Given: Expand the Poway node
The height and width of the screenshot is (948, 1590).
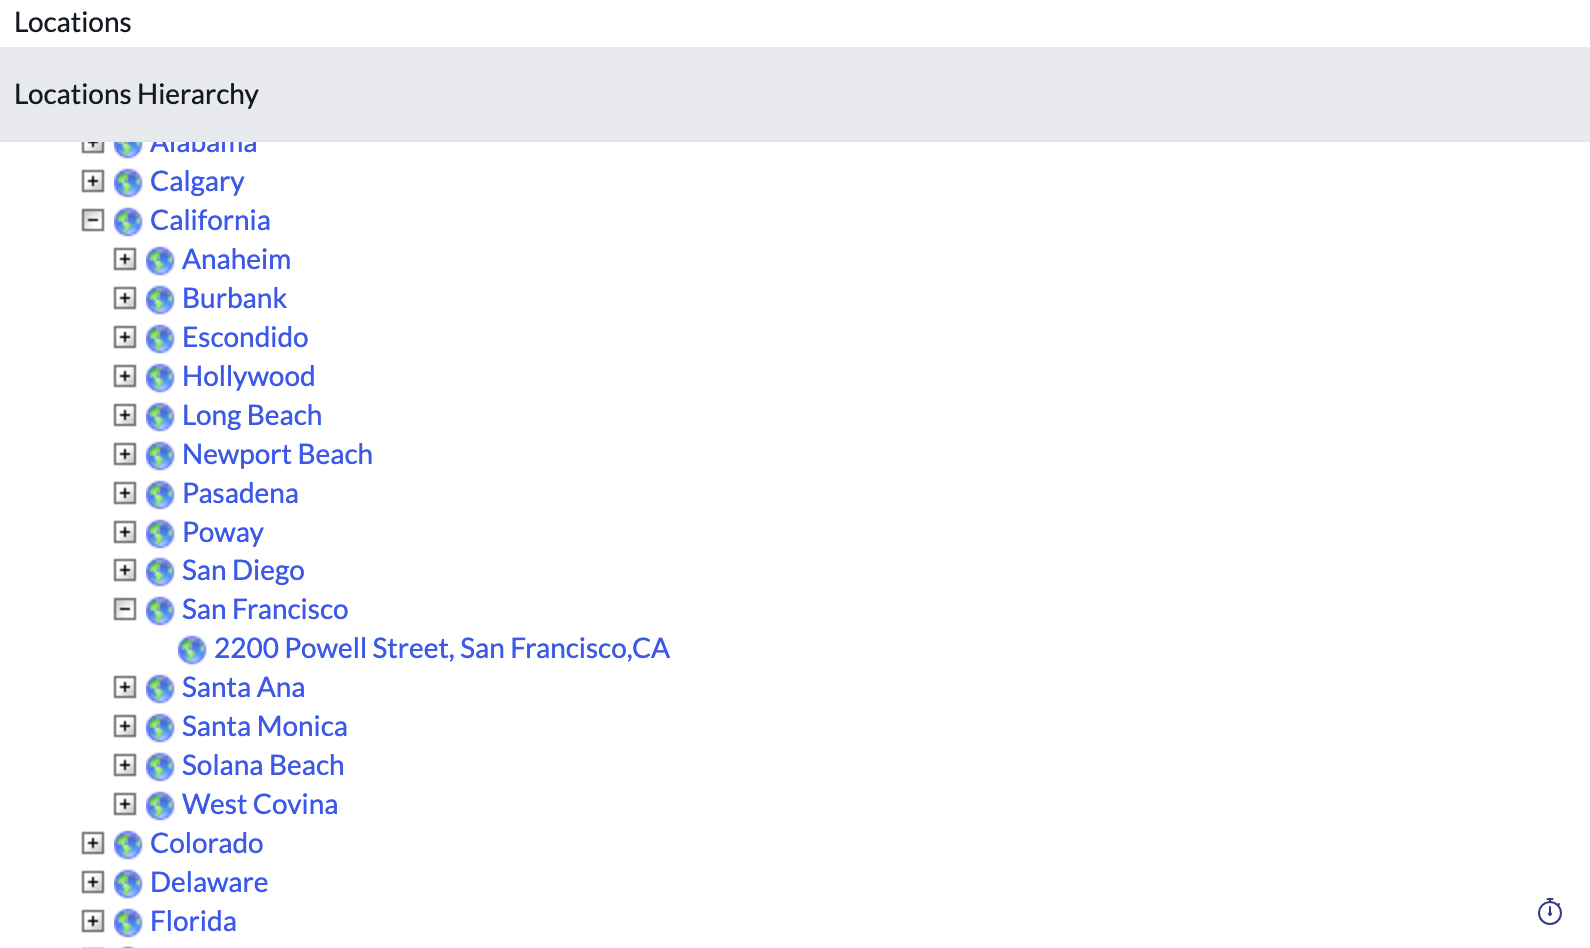Looking at the screenshot, I should pyautogui.click(x=125, y=532).
